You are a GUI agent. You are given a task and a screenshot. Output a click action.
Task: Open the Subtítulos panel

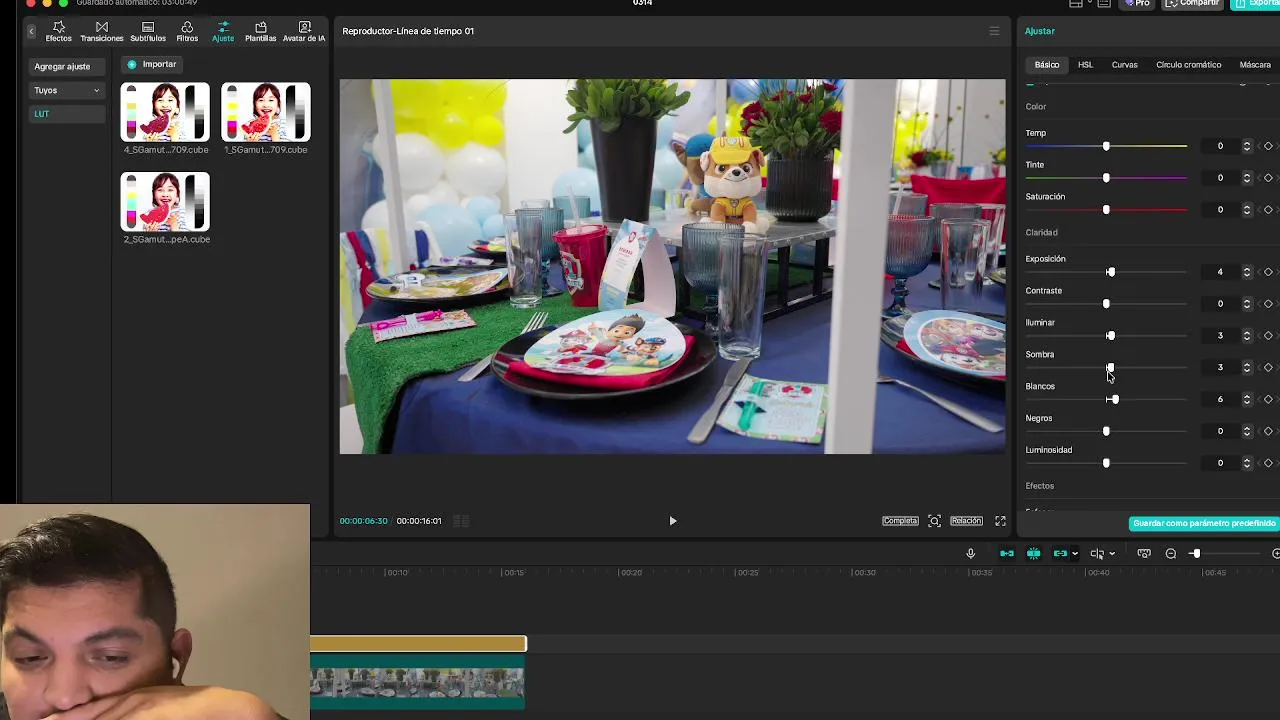point(148,31)
